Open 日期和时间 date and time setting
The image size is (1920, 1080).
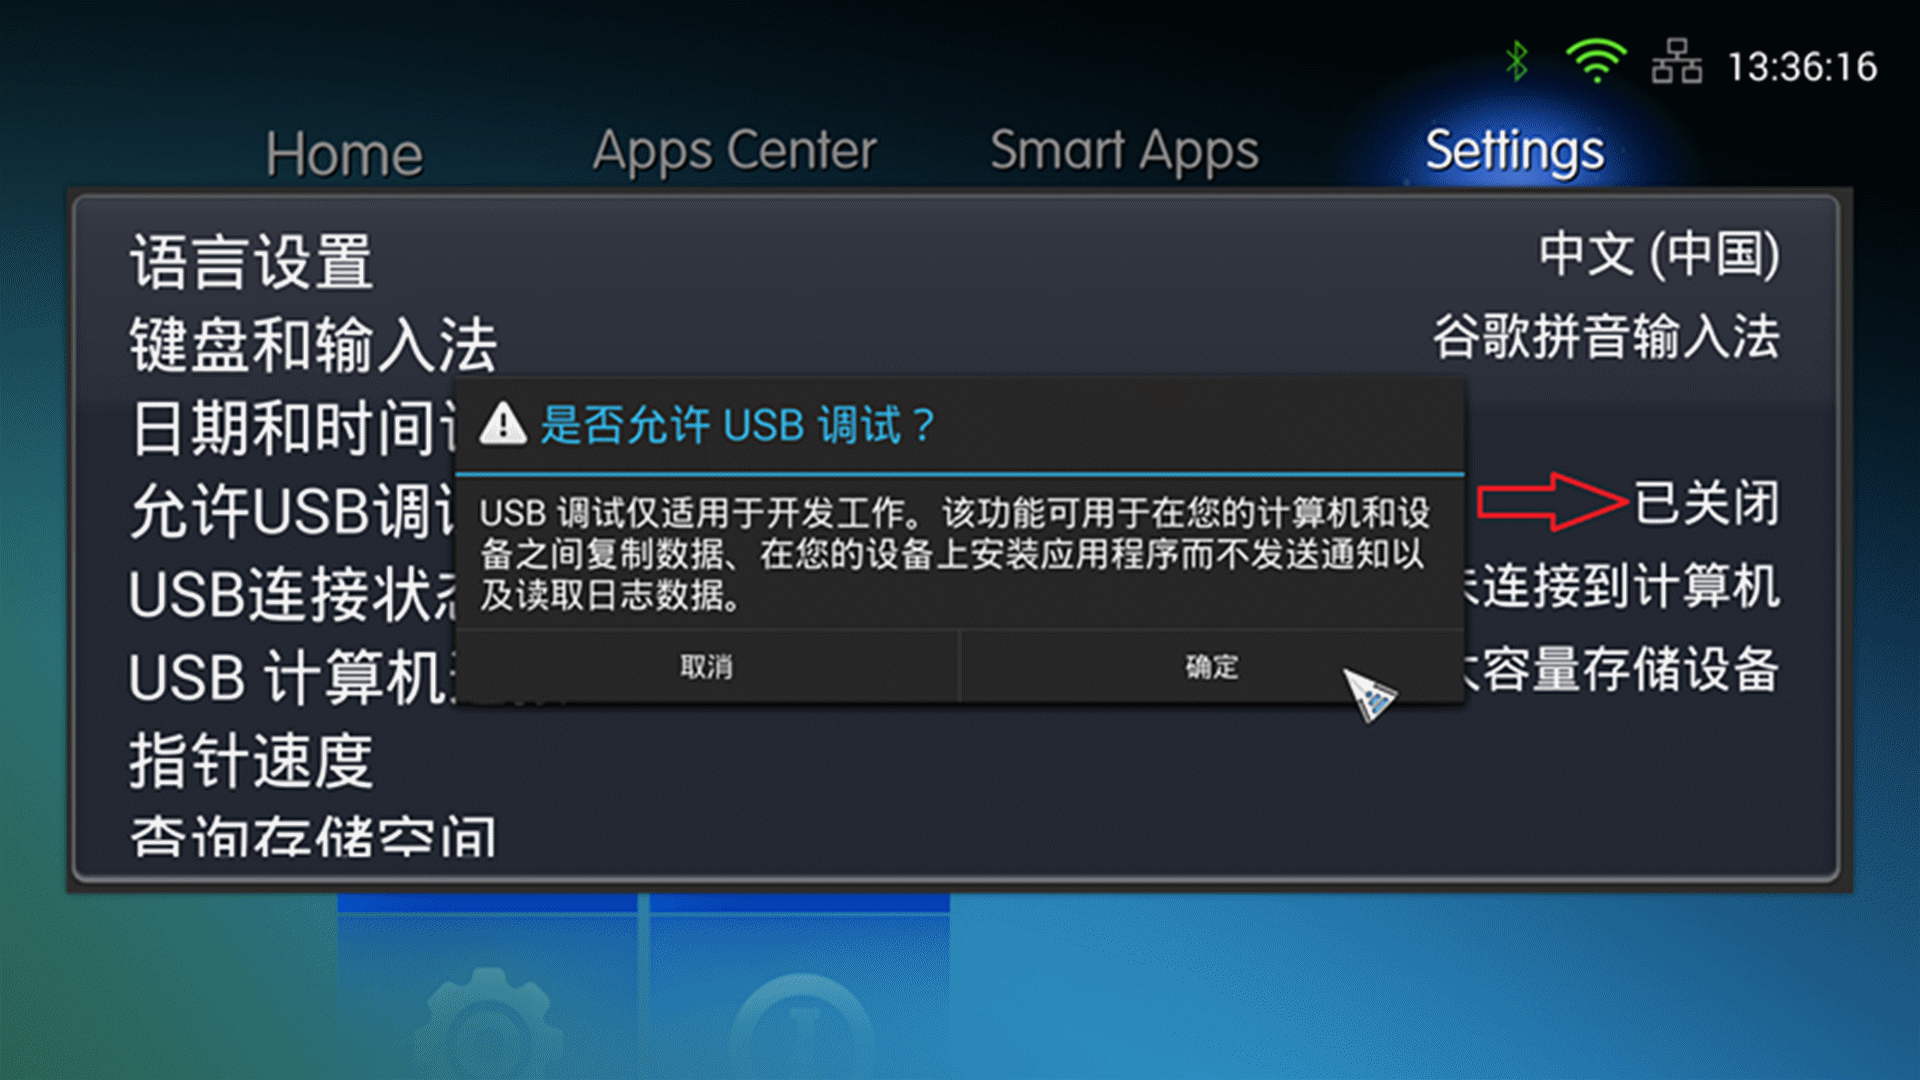[x=292, y=428]
